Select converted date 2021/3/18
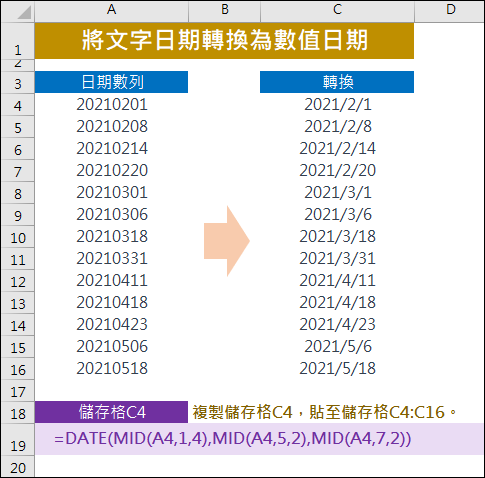The width and height of the screenshot is (485, 478). [x=337, y=237]
